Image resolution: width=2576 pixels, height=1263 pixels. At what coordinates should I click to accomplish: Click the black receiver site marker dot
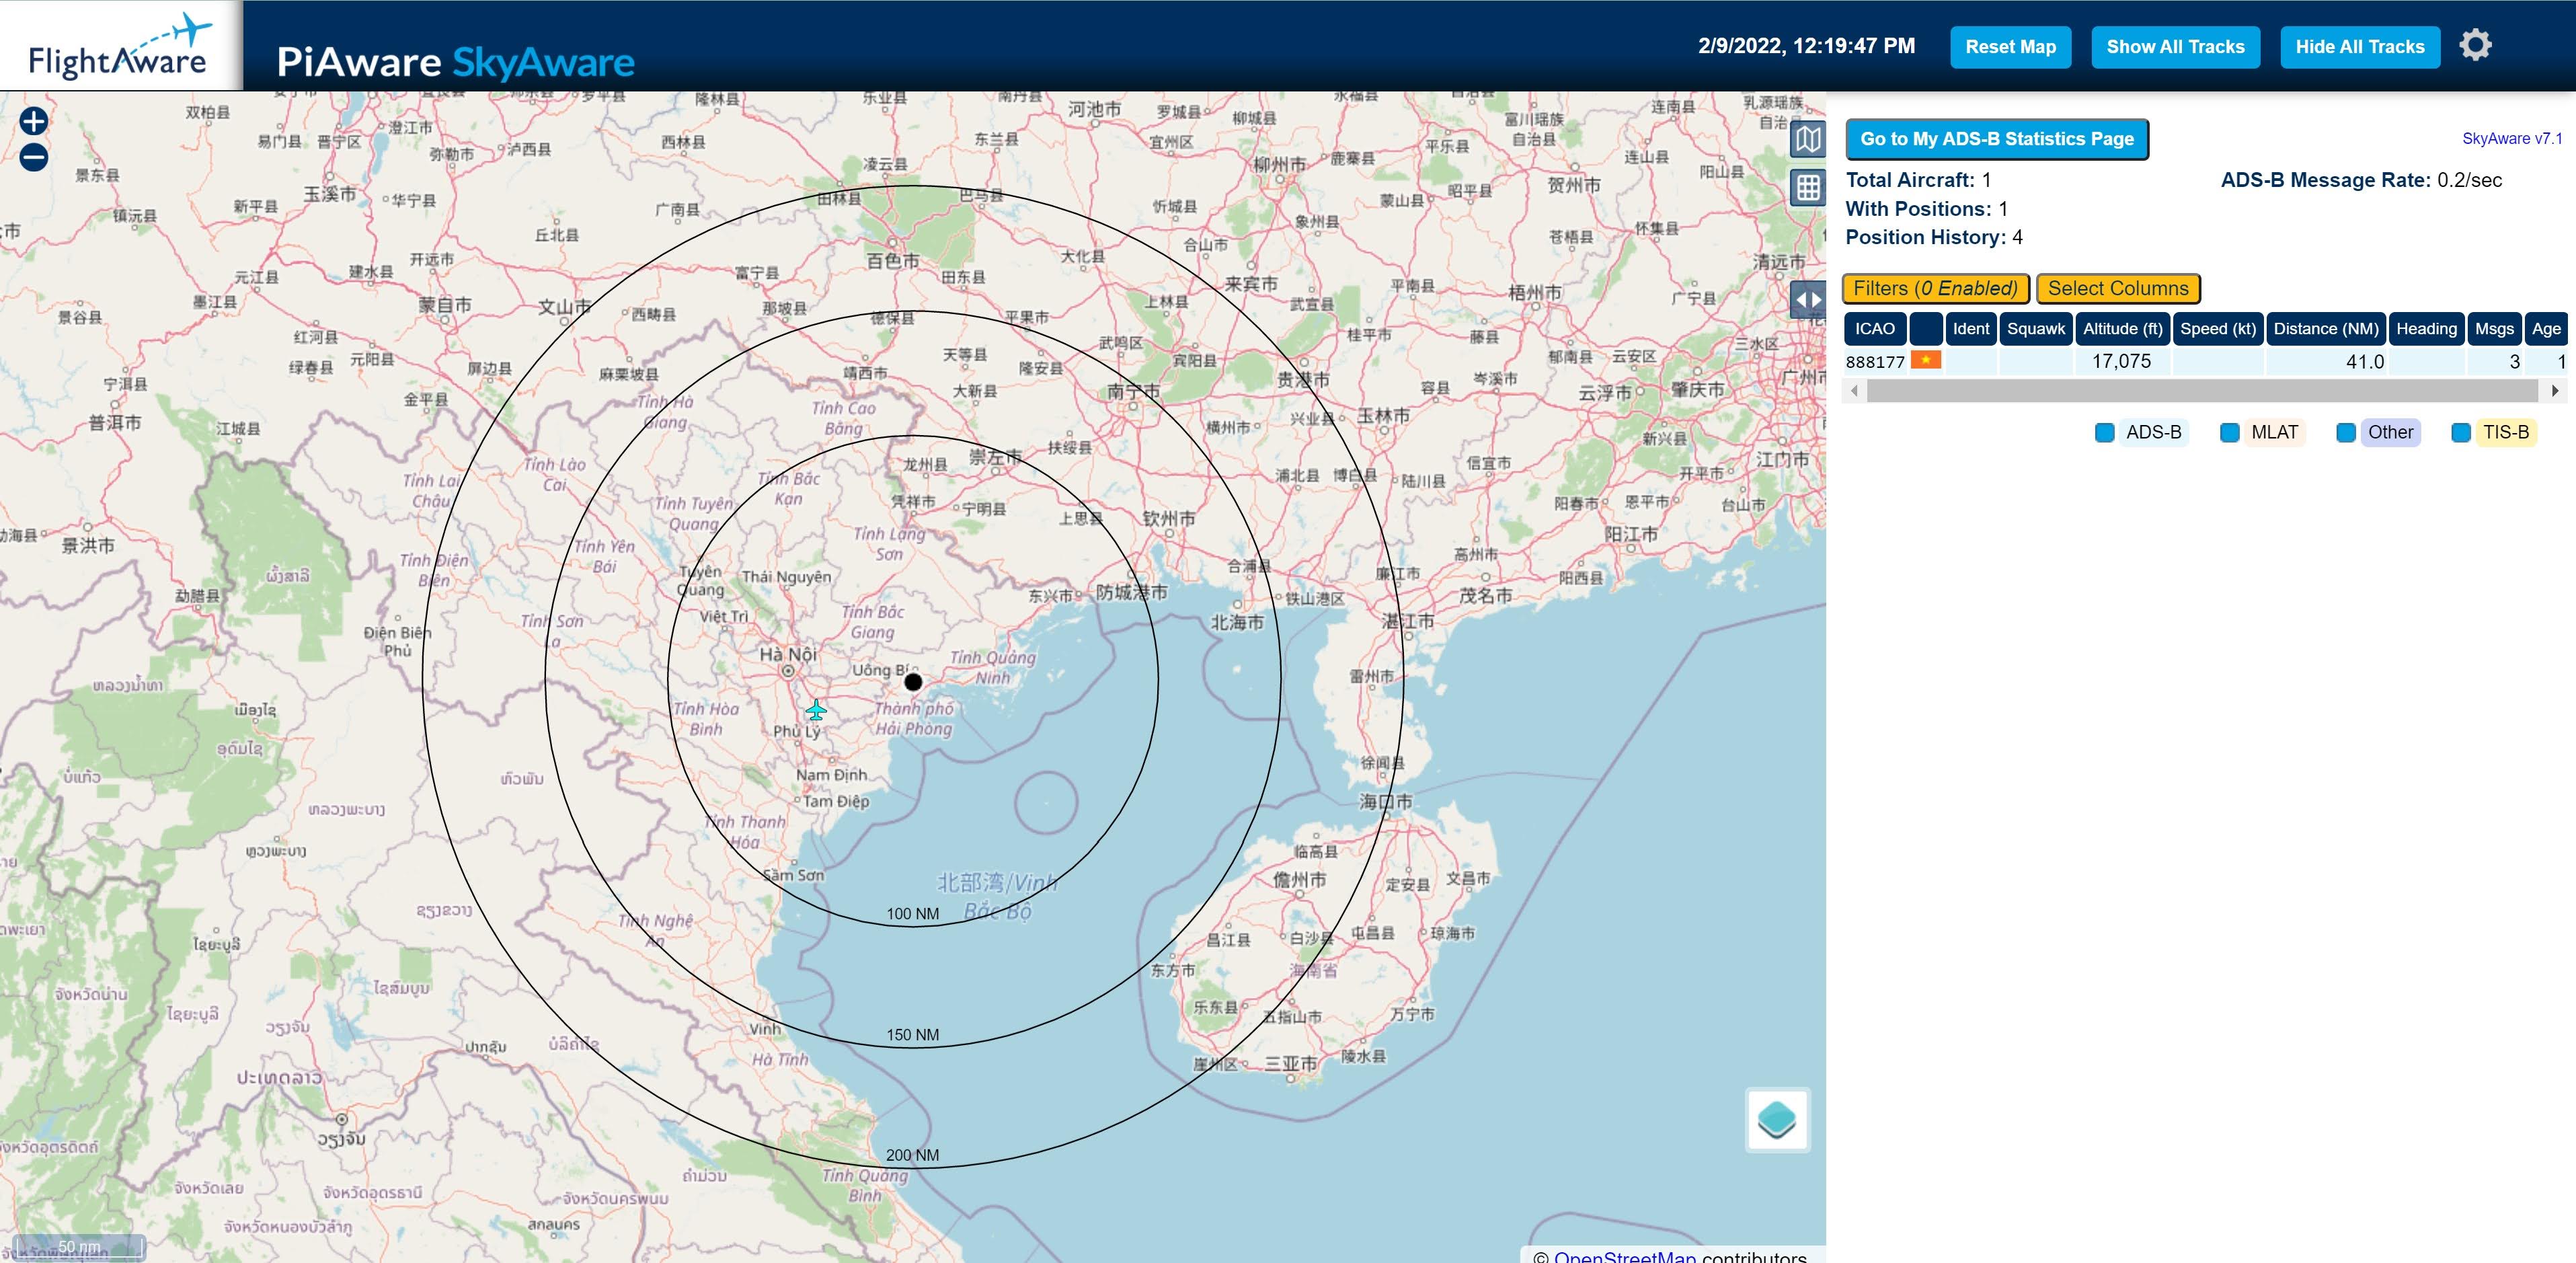(x=913, y=682)
